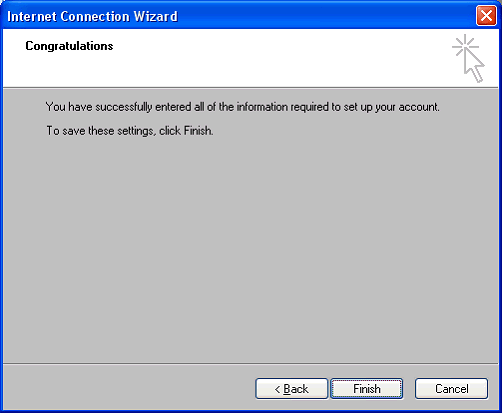
Task: Close the wizard using the red X
Action: coord(486,16)
